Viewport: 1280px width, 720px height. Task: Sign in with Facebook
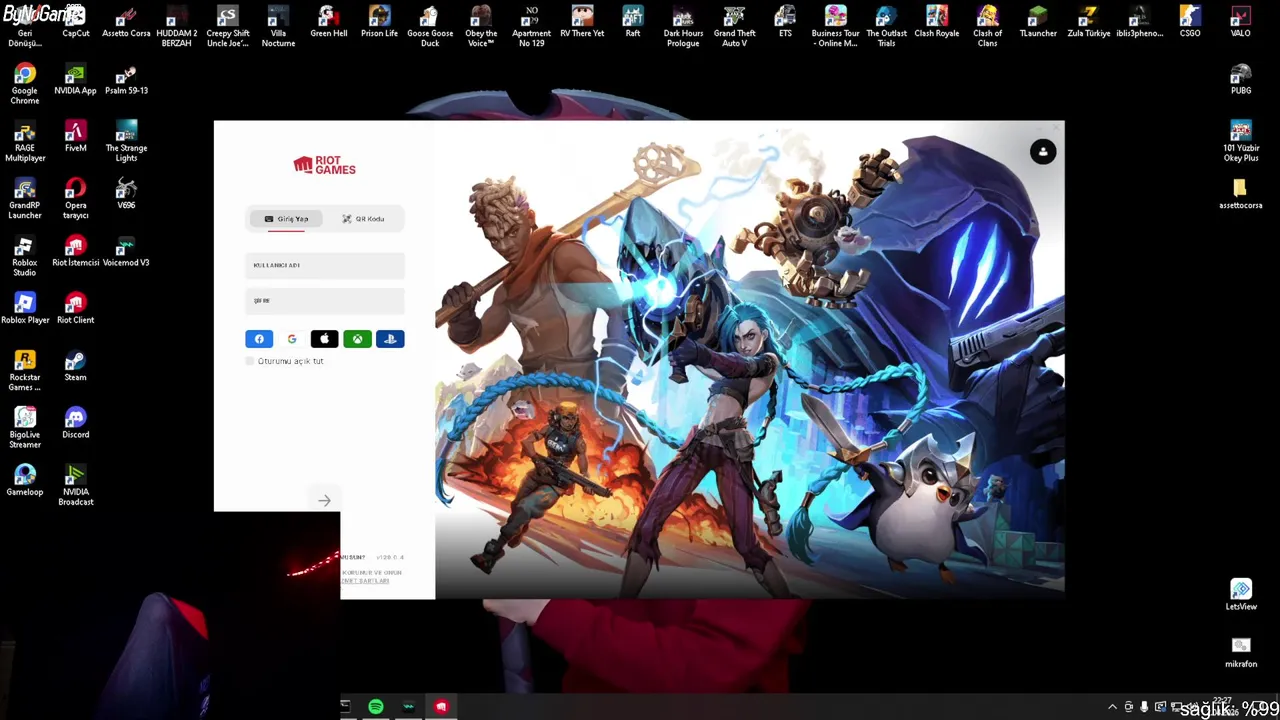(x=259, y=339)
